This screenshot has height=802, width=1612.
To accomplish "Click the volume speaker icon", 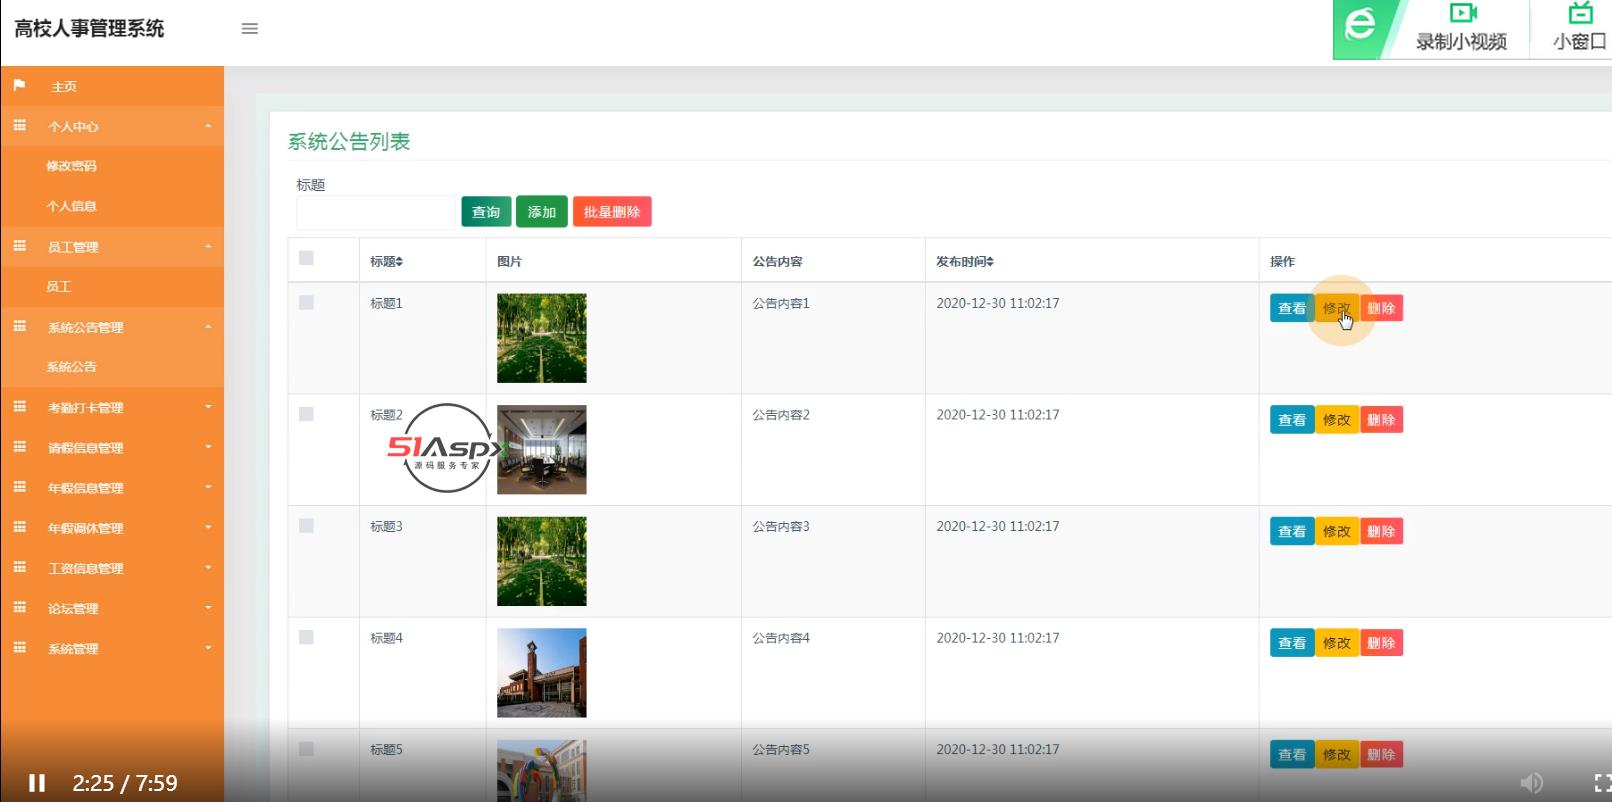I will 1531,782.
